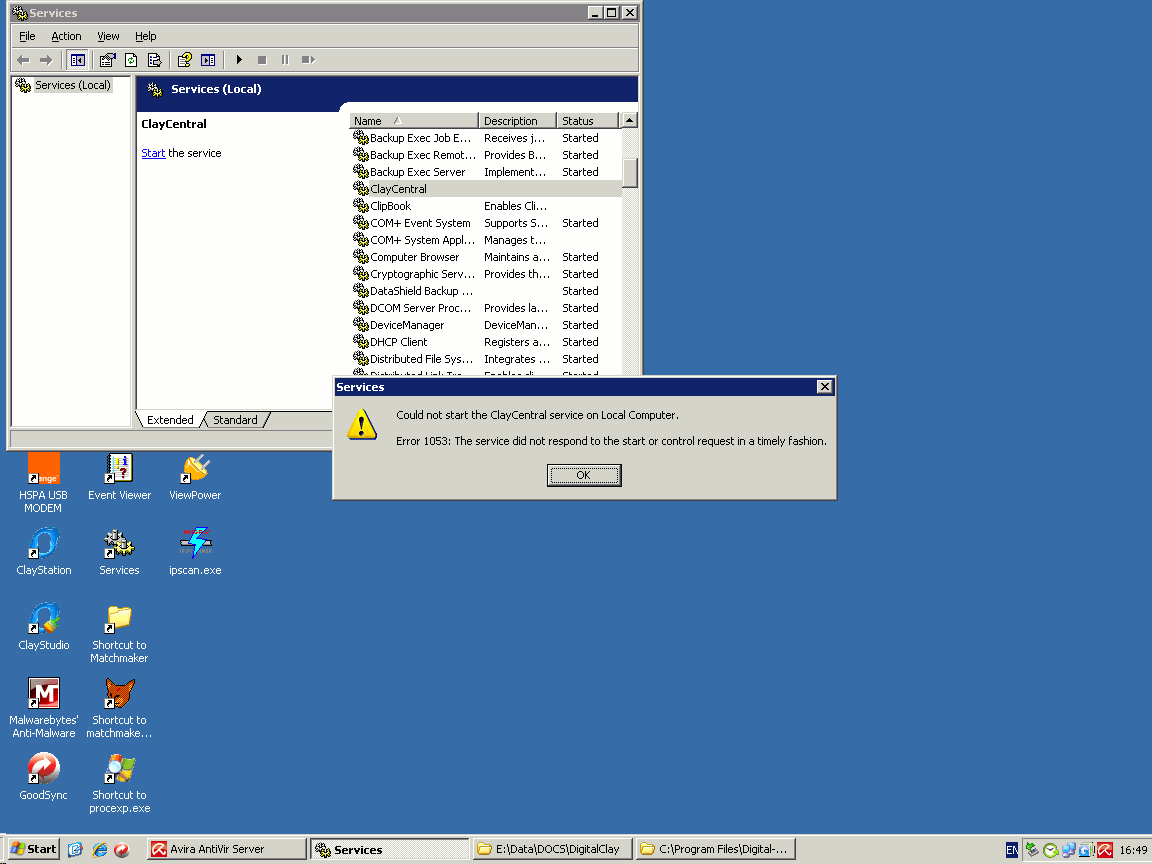Image resolution: width=1152 pixels, height=864 pixels.
Task: Select the Backup Exec Server service
Action: pos(486,172)
